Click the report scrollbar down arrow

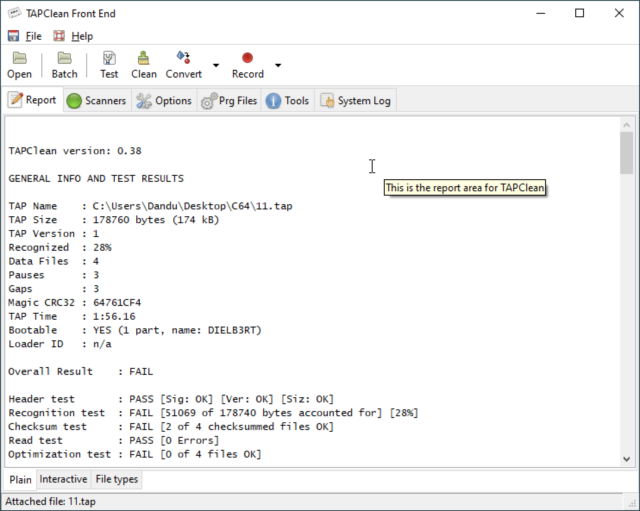(x=627, y=459)
